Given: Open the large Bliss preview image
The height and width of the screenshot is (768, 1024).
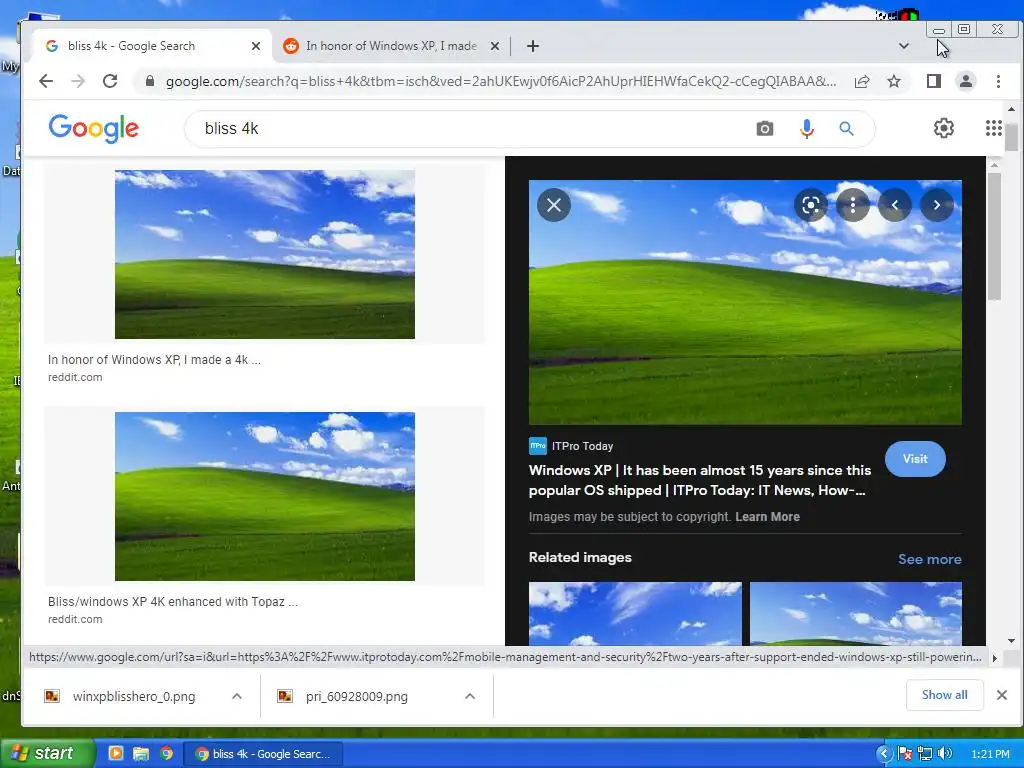Looking at the screenshot, I should point(745,302).
